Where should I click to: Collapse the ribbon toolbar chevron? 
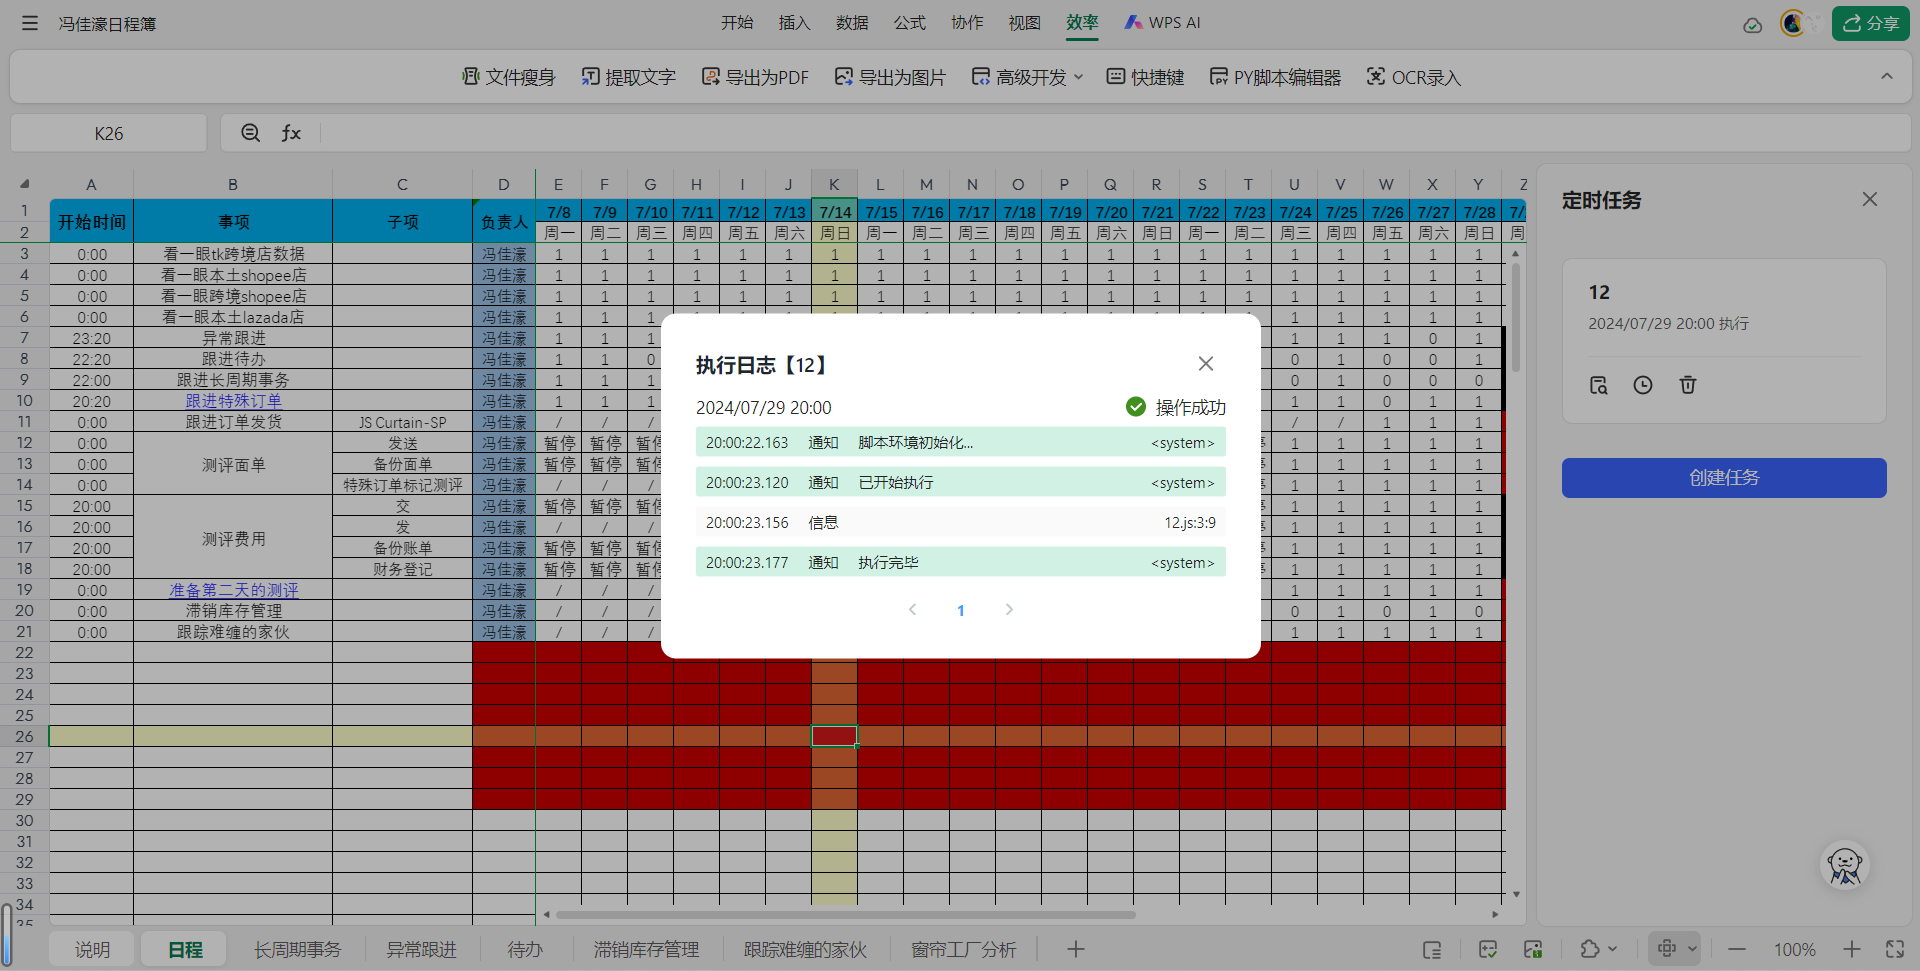1886,76
